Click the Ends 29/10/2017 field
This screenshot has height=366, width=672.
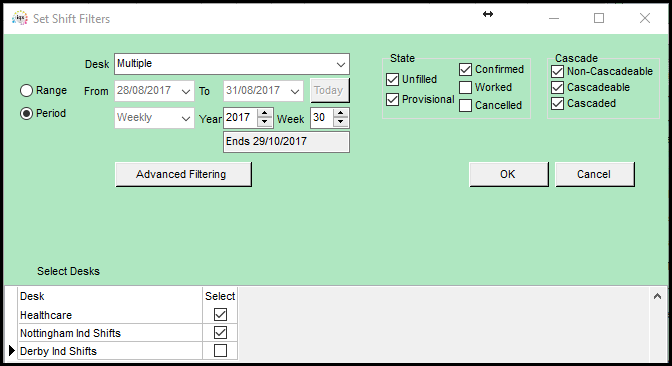click(286, 142)
